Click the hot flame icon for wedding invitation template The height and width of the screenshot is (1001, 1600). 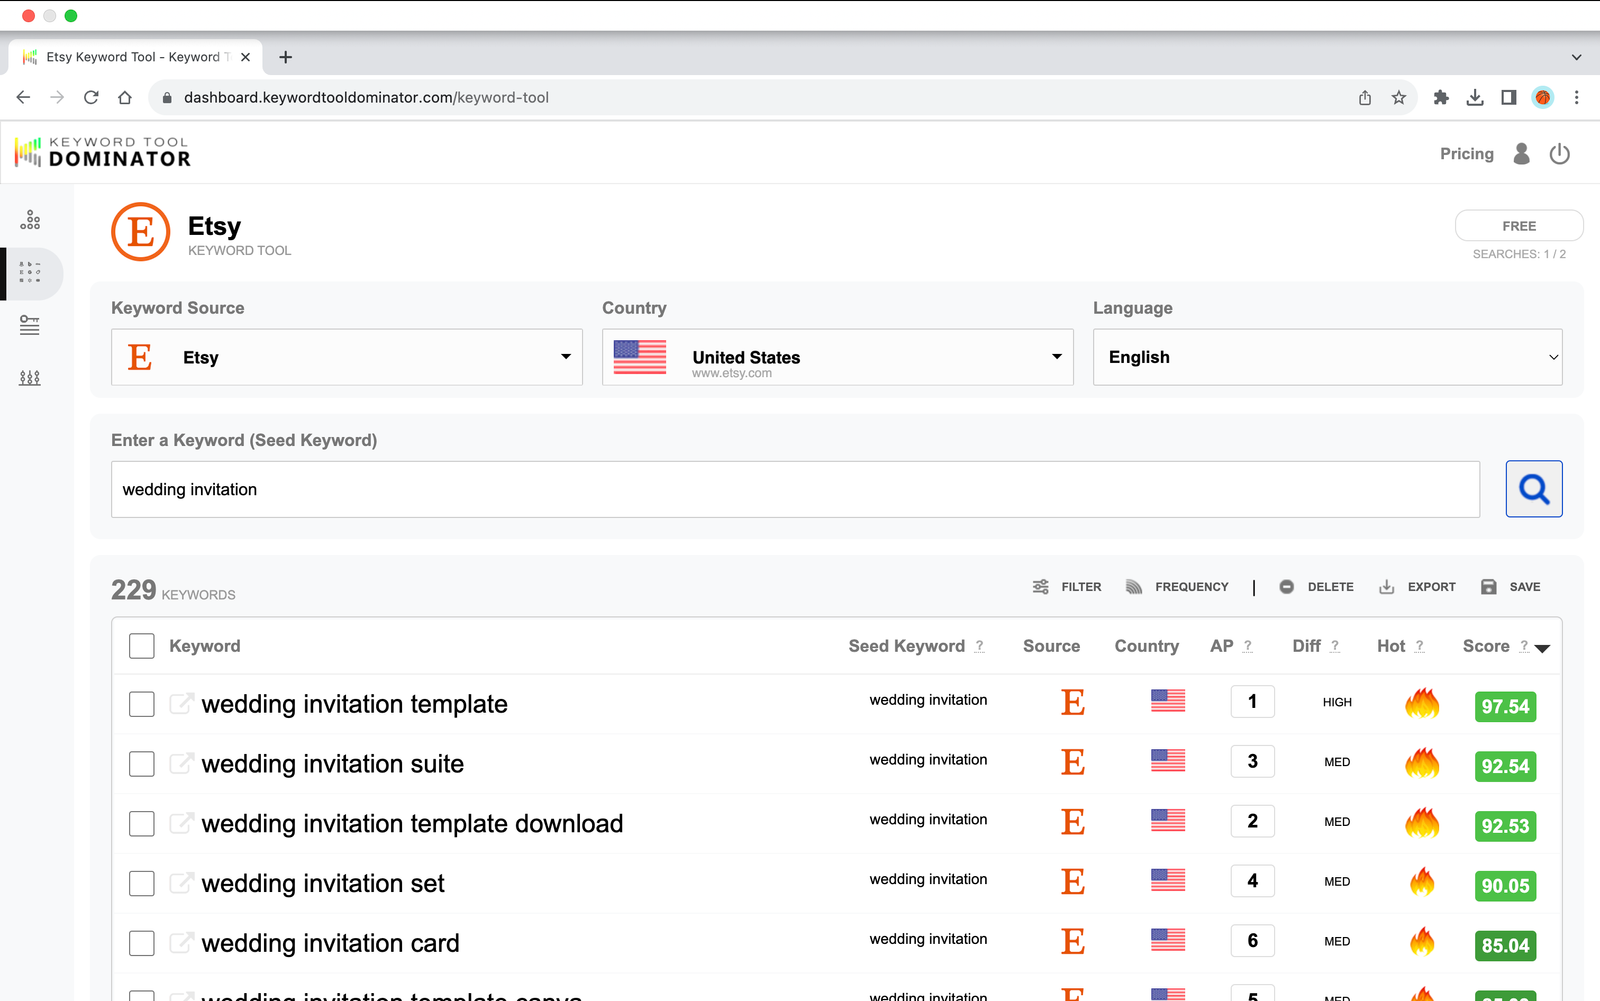click(1422, 703)
